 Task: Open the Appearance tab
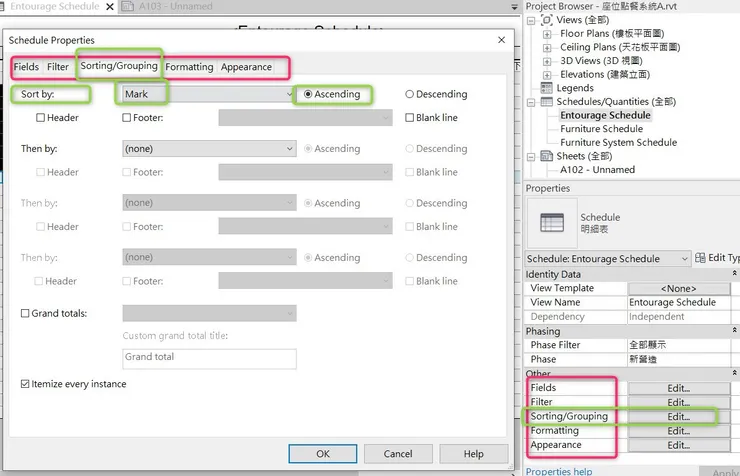246,67
